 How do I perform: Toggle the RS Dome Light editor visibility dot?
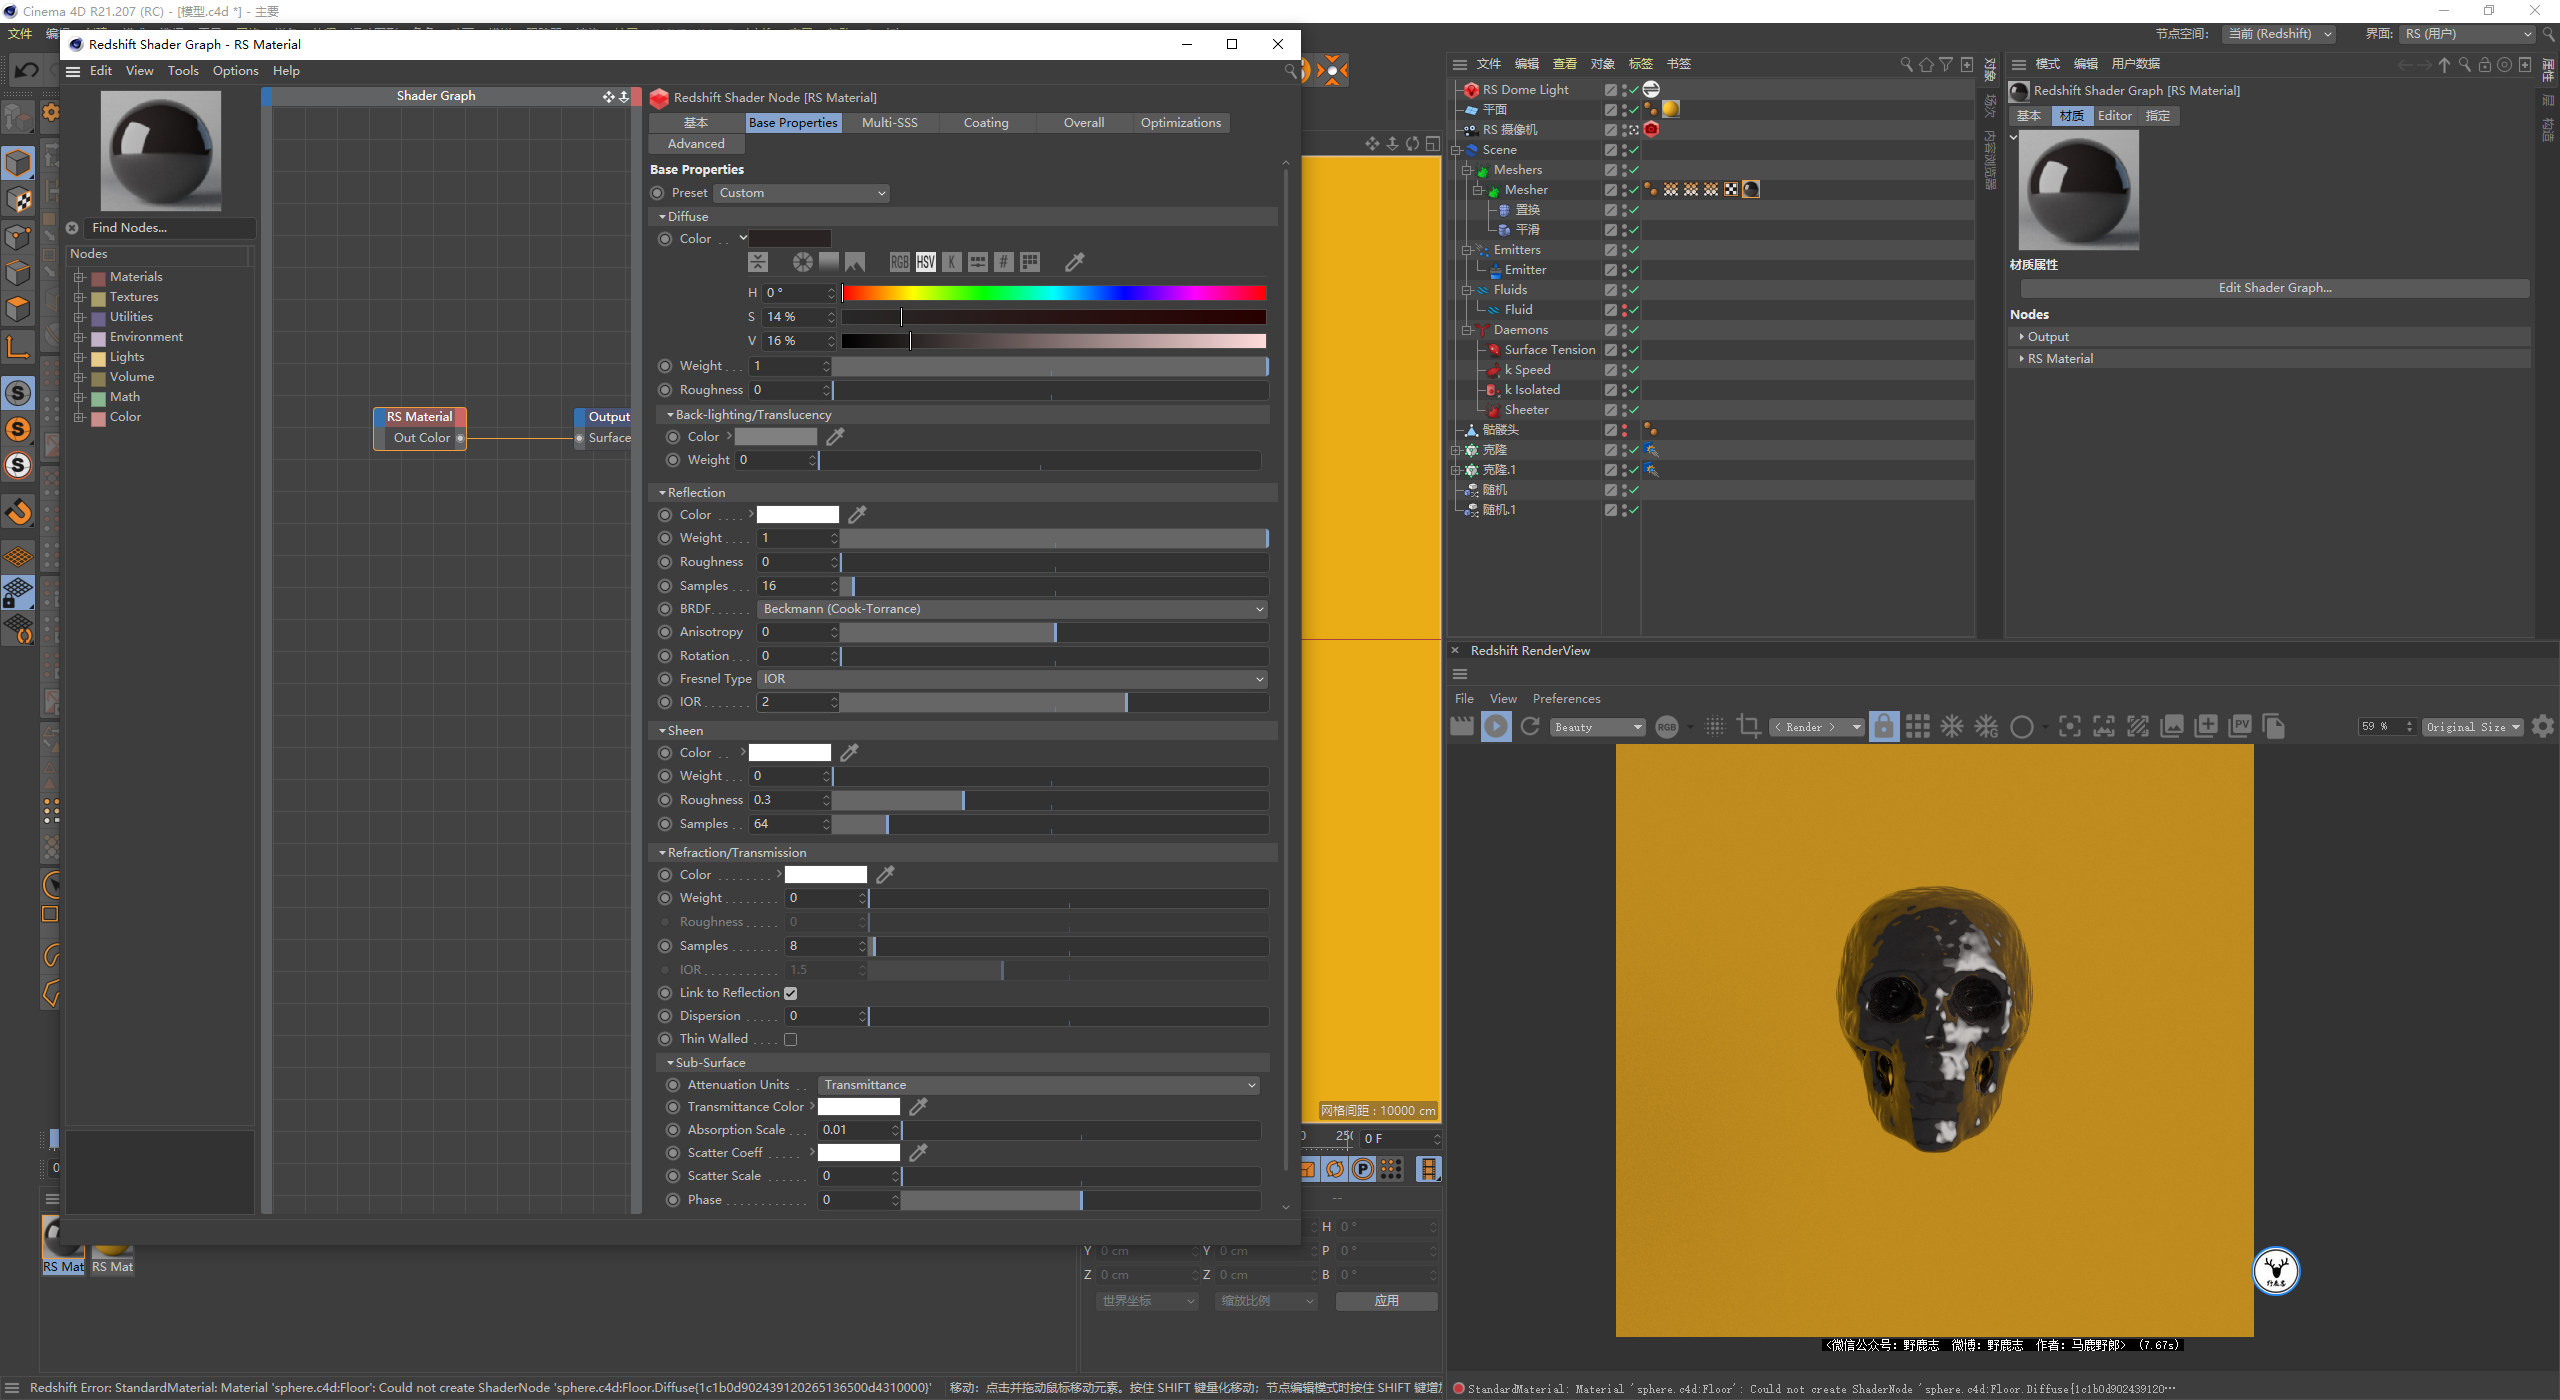1624,87
